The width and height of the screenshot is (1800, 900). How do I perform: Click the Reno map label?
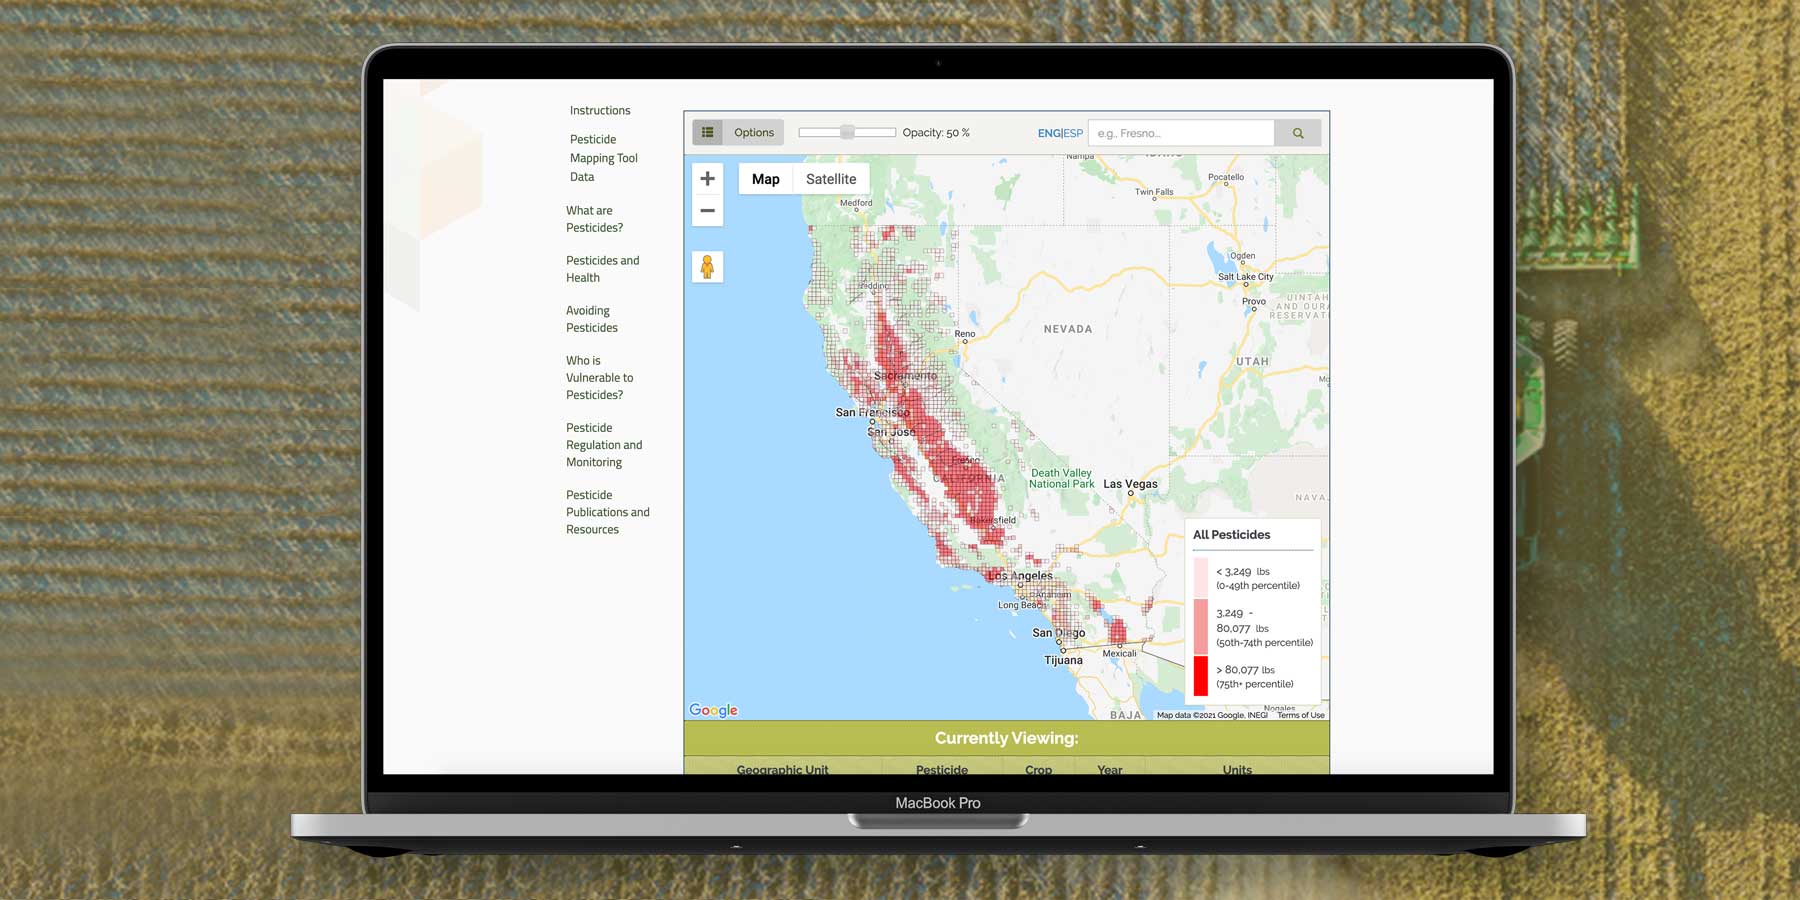click(x=964, y=334)
